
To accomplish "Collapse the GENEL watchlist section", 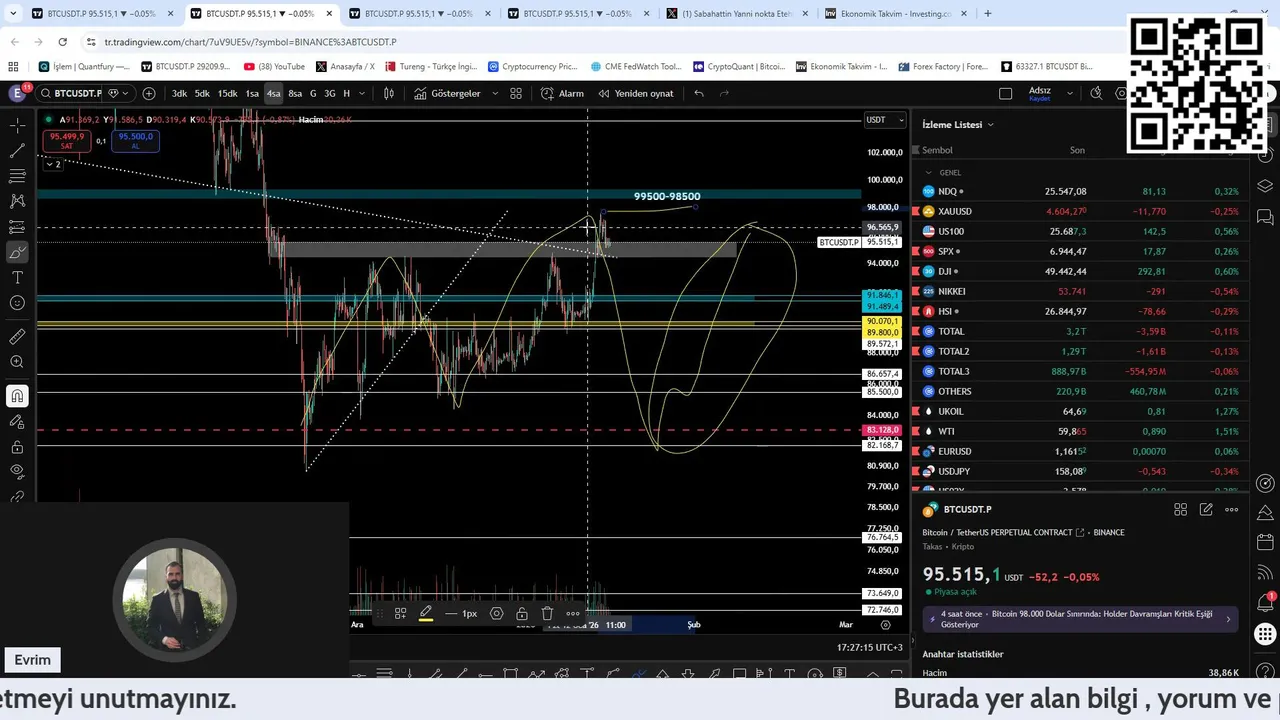I will 928,172.
